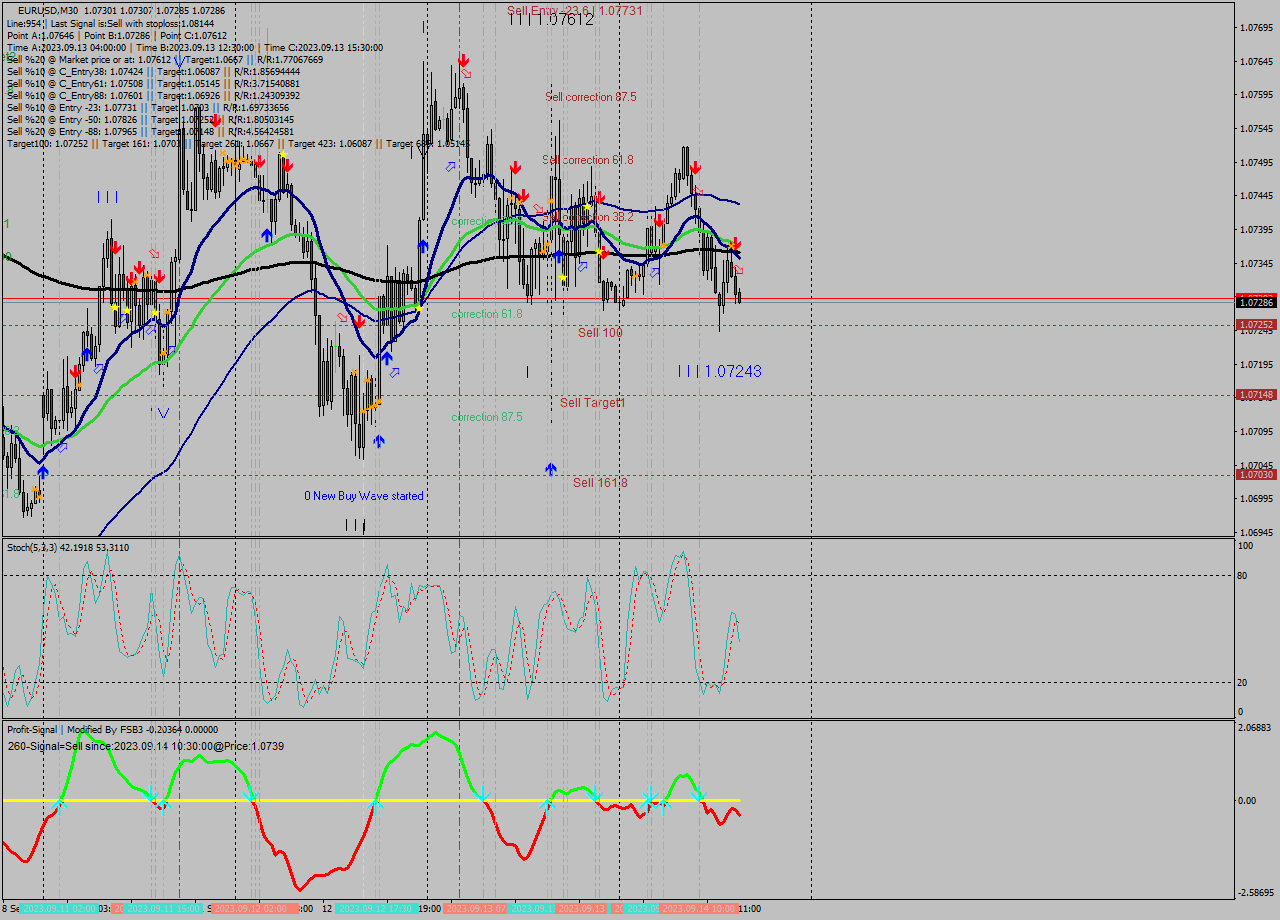This screenshot has width=1280, height=920.
Task: Click the Target100: 1.07252 targets line
Action: (238, 143)
